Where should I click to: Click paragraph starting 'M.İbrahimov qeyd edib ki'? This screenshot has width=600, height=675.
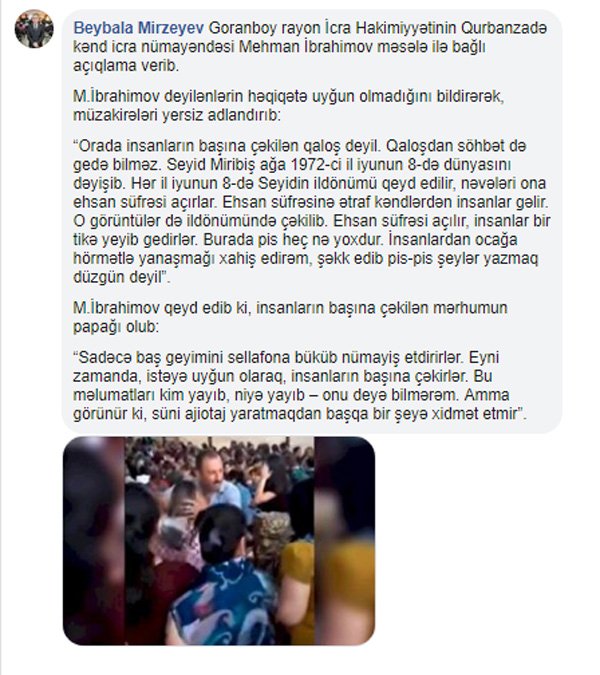[290, 317]
